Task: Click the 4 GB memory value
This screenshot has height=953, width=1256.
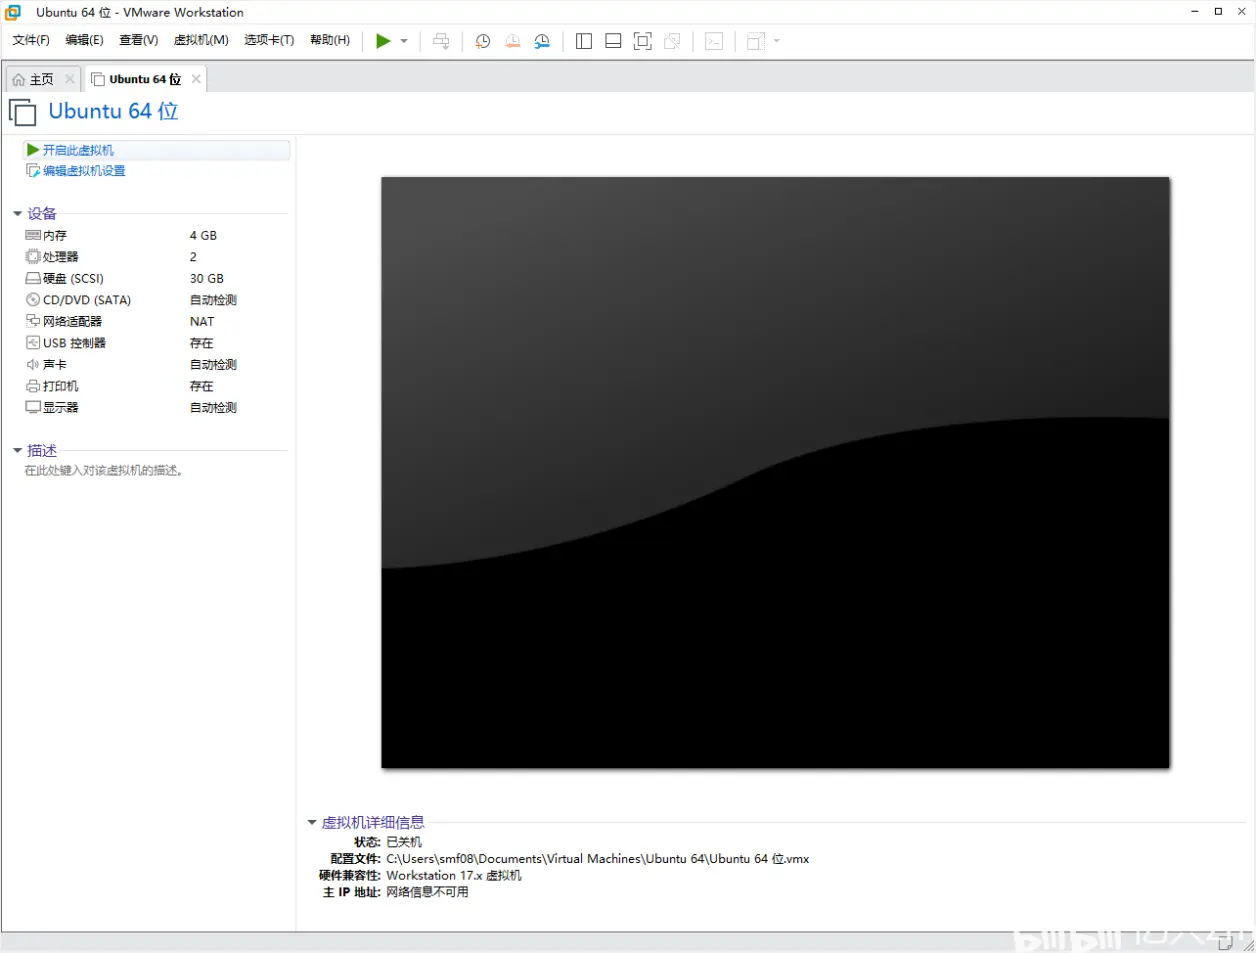Action: (x=203, y=236)
